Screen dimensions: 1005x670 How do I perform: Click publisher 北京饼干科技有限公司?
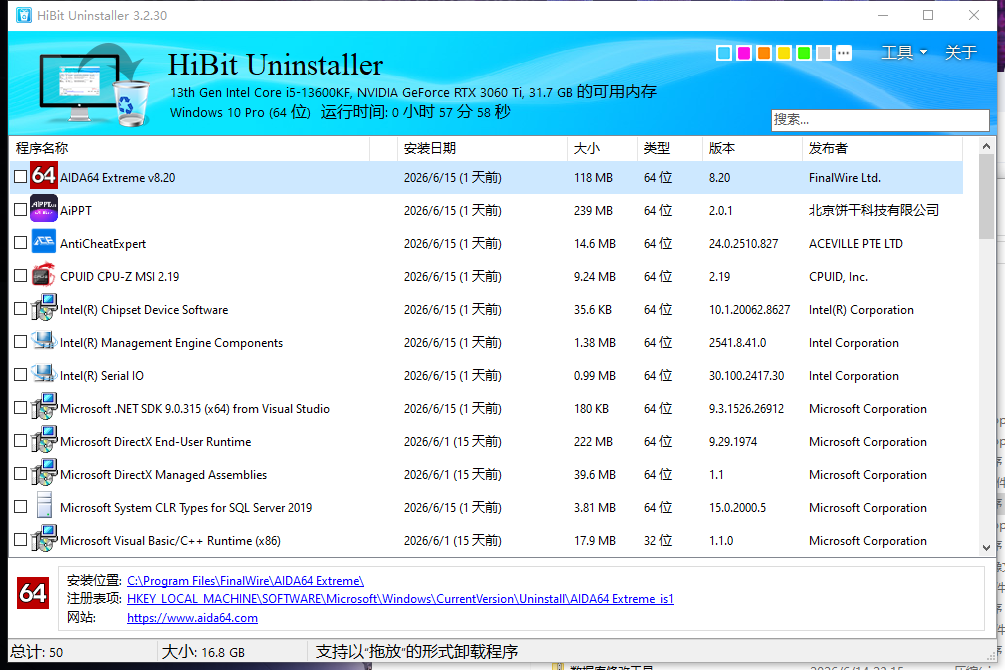pos(874,210)
